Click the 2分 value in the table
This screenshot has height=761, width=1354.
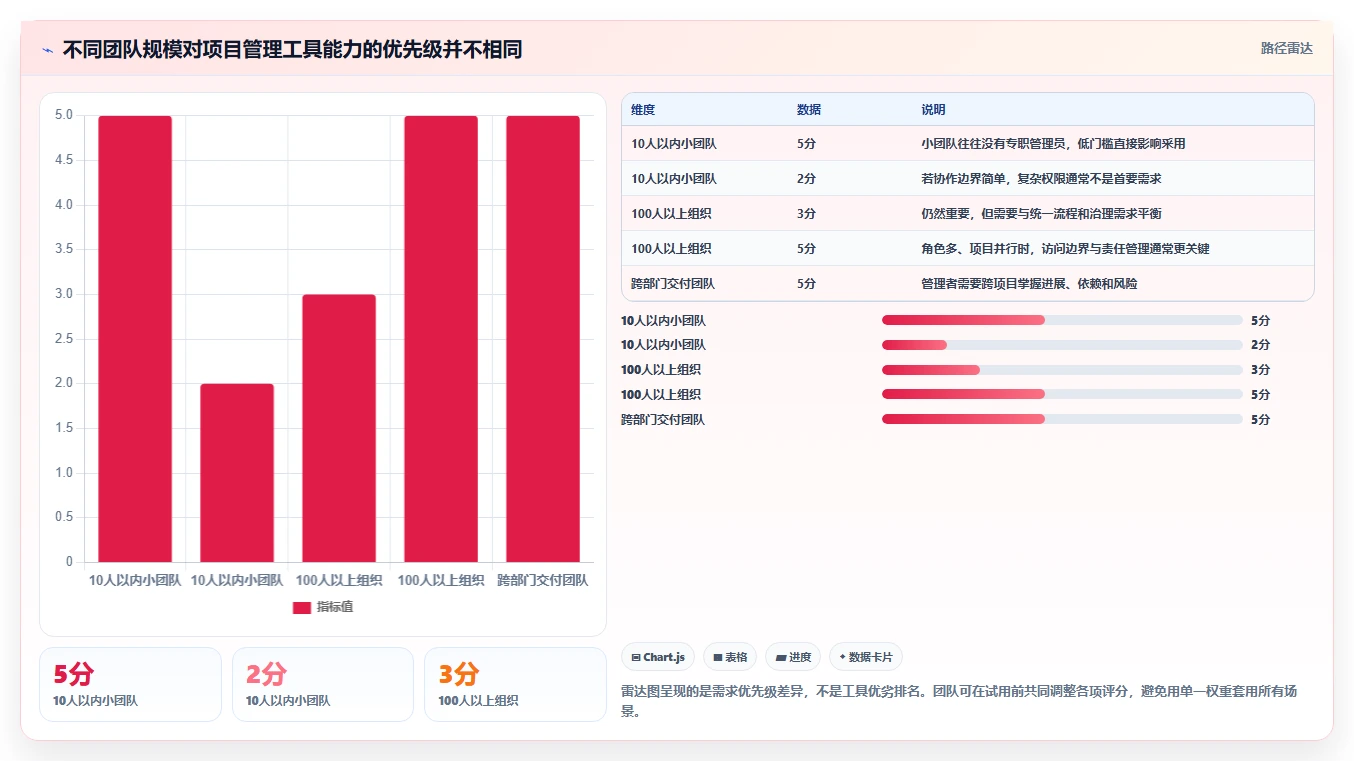pos(806,179)
